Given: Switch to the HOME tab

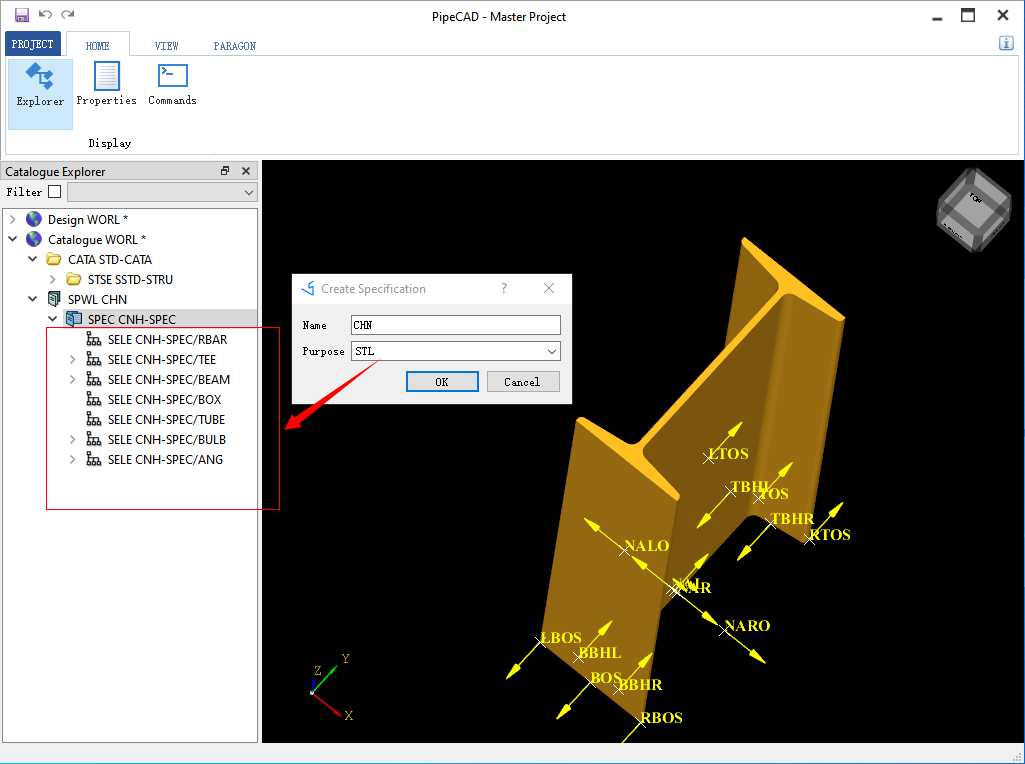Looking at the screenshot, I should click(x=97, y=45).
